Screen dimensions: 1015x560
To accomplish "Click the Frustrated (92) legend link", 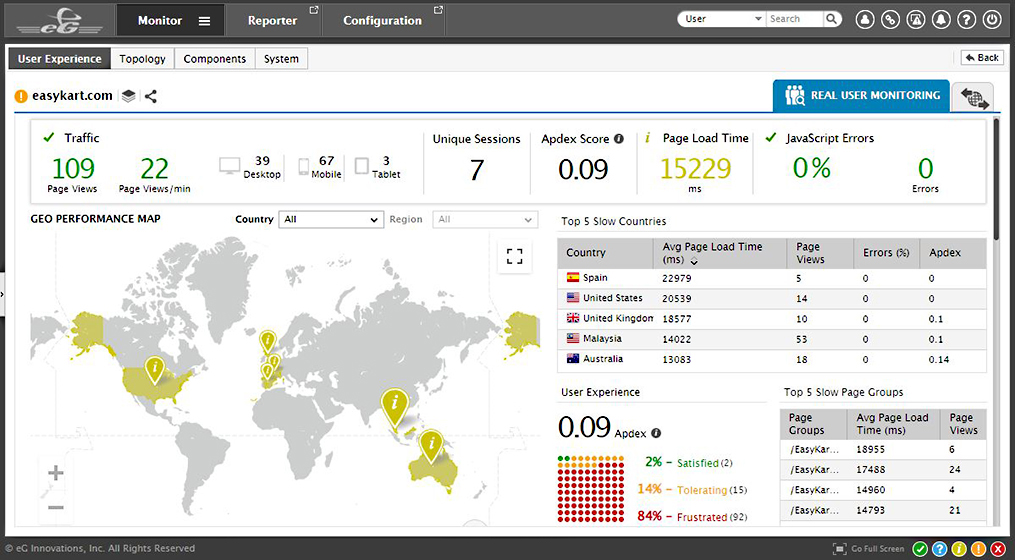I will pyautogui.click(x=712, y=517).
